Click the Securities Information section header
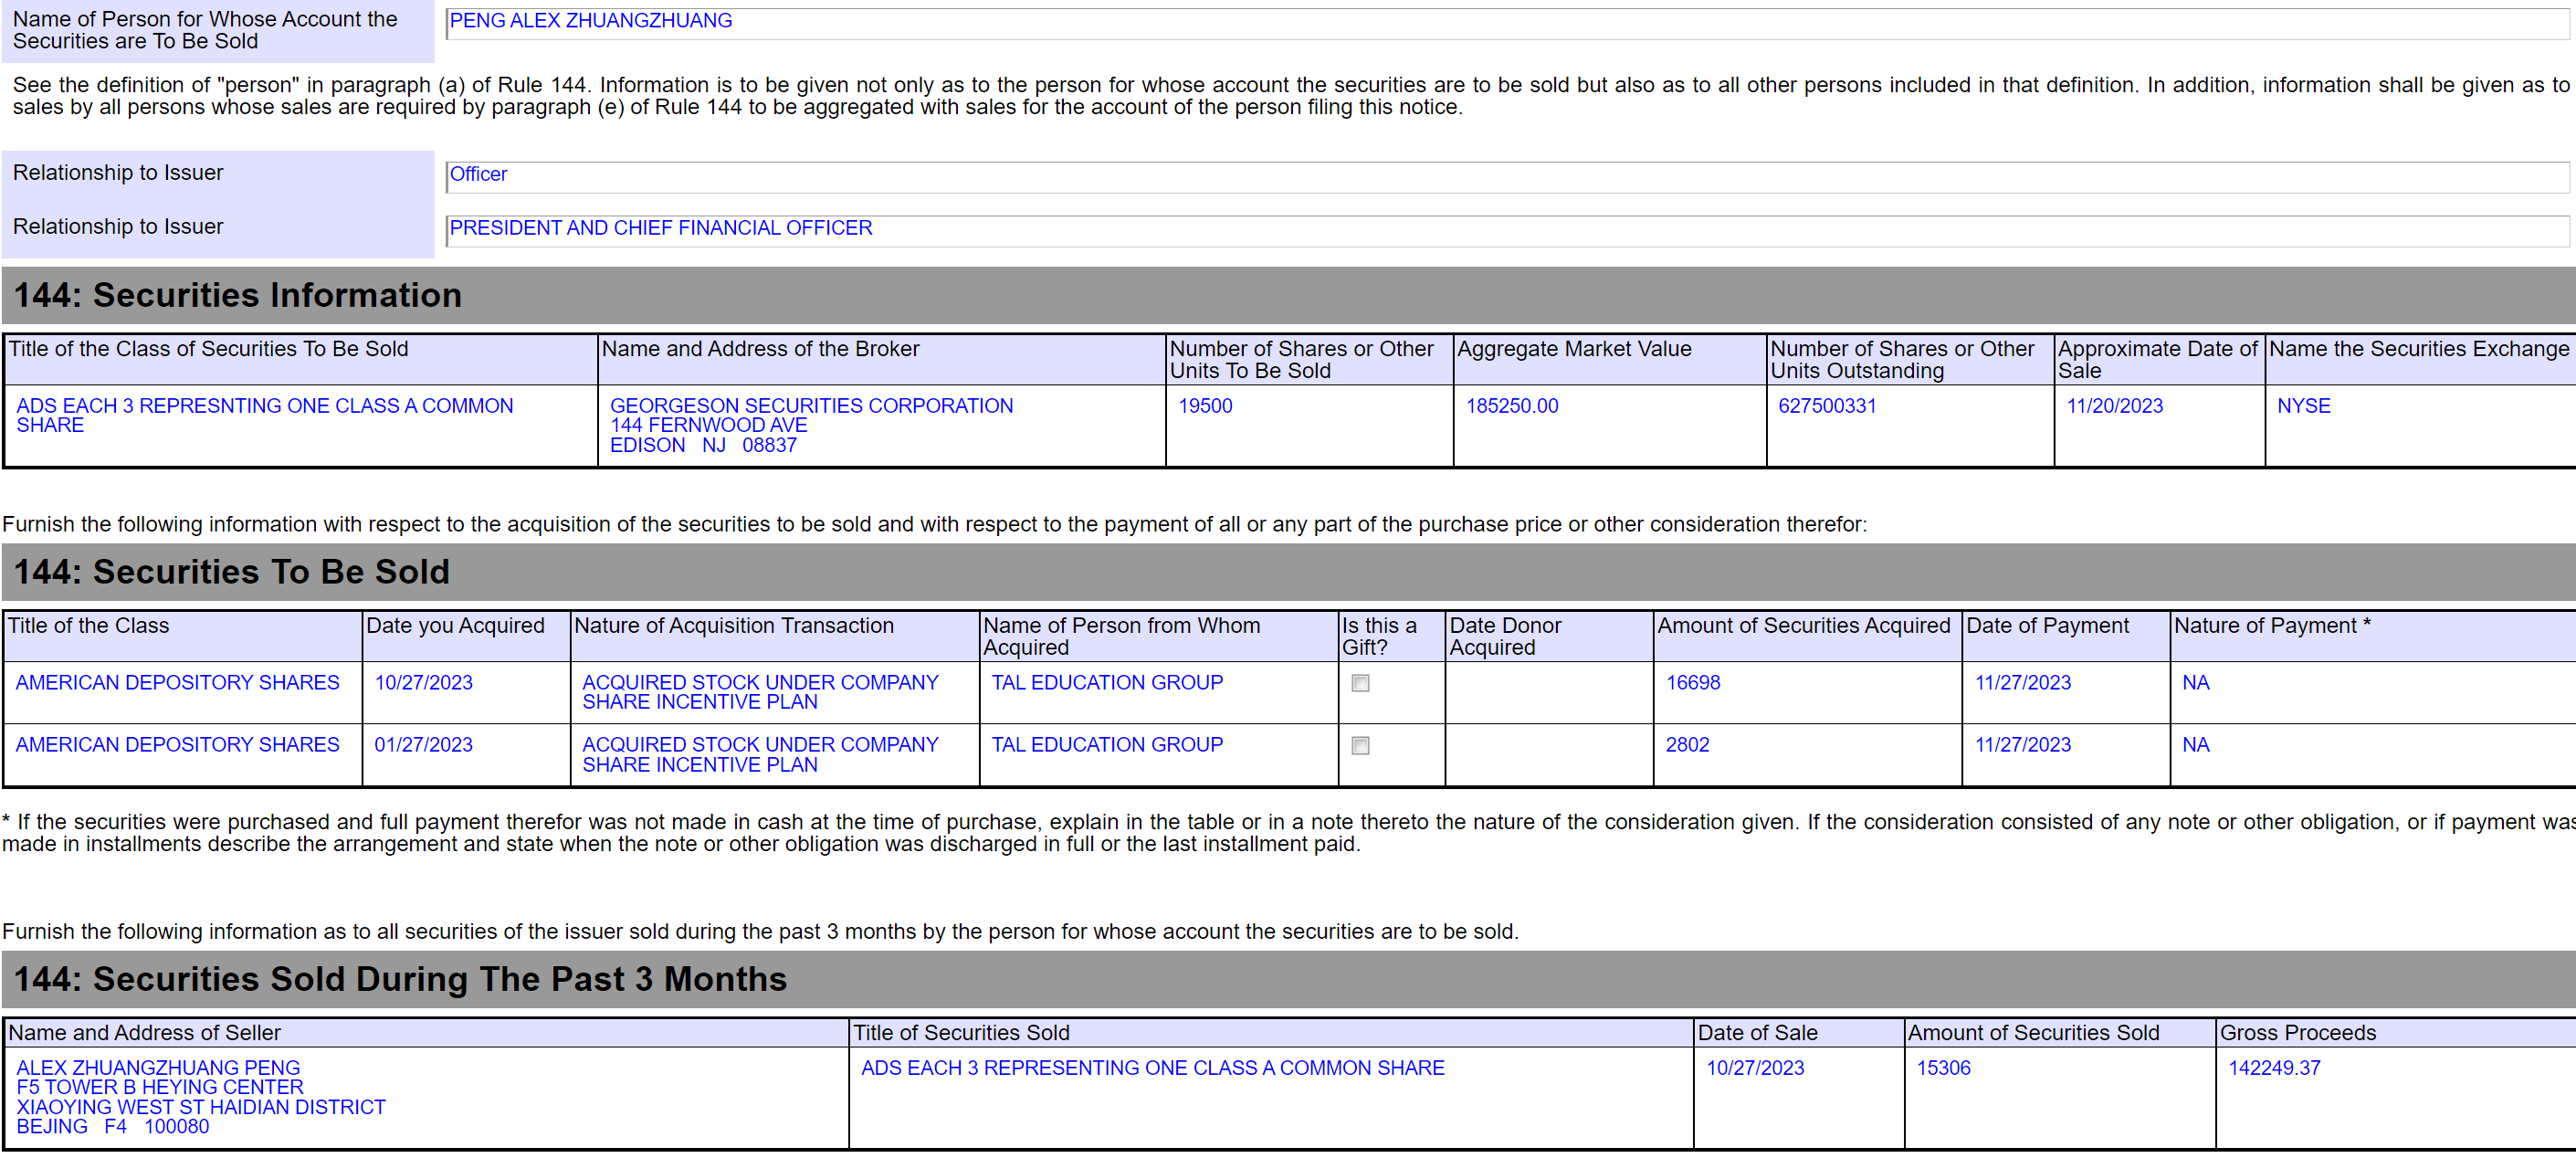This screenshot has width=2576, height=1158. click(x=237, y=296)
